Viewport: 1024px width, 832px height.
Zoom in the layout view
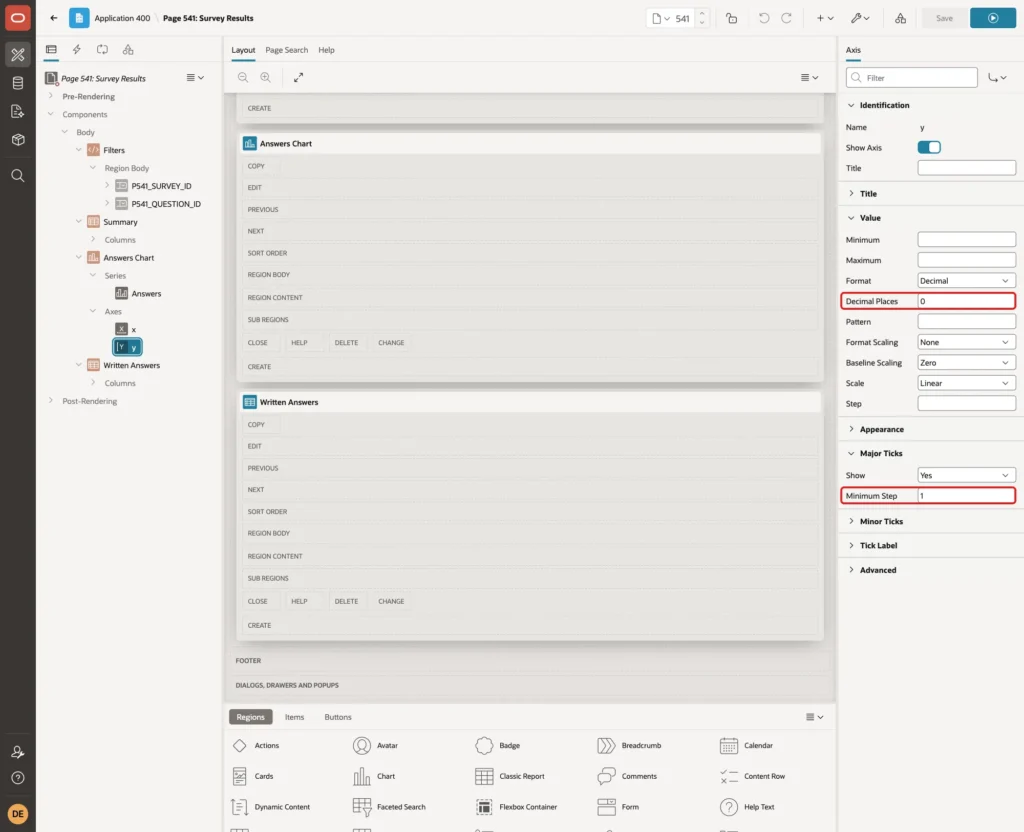(x=266, y=78)
